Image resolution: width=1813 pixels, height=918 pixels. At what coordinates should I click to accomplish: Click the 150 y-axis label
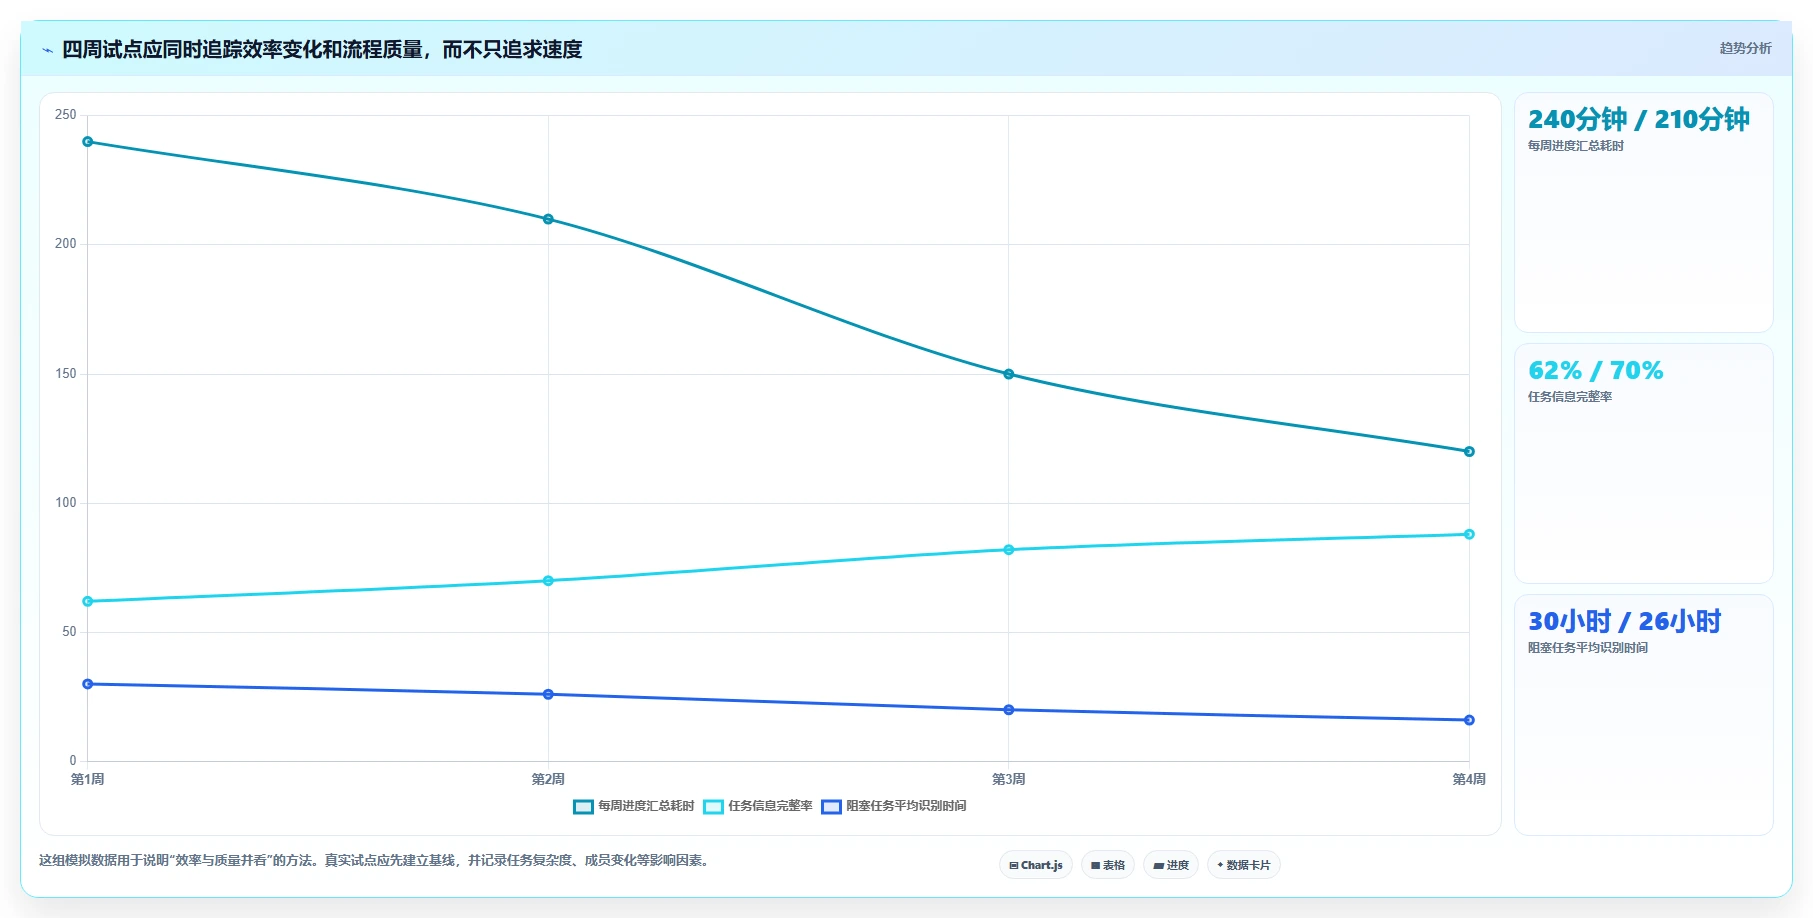point(66,374)
